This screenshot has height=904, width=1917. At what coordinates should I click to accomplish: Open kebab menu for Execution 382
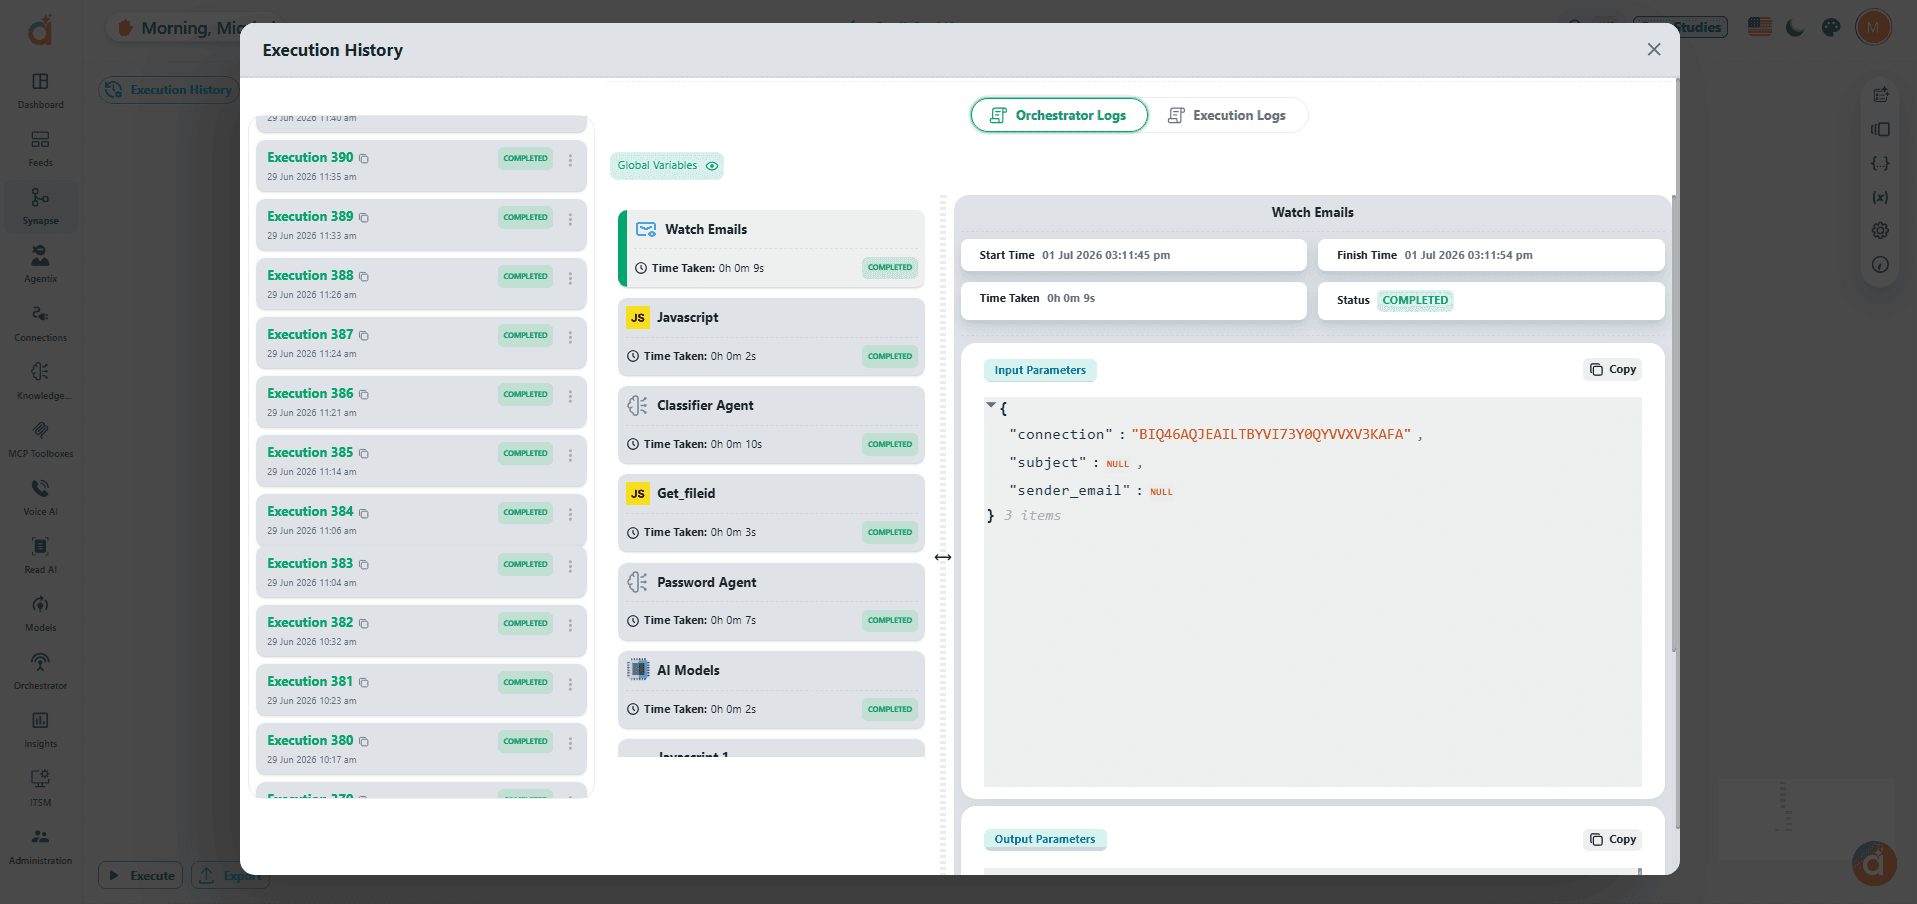(570, 625)
